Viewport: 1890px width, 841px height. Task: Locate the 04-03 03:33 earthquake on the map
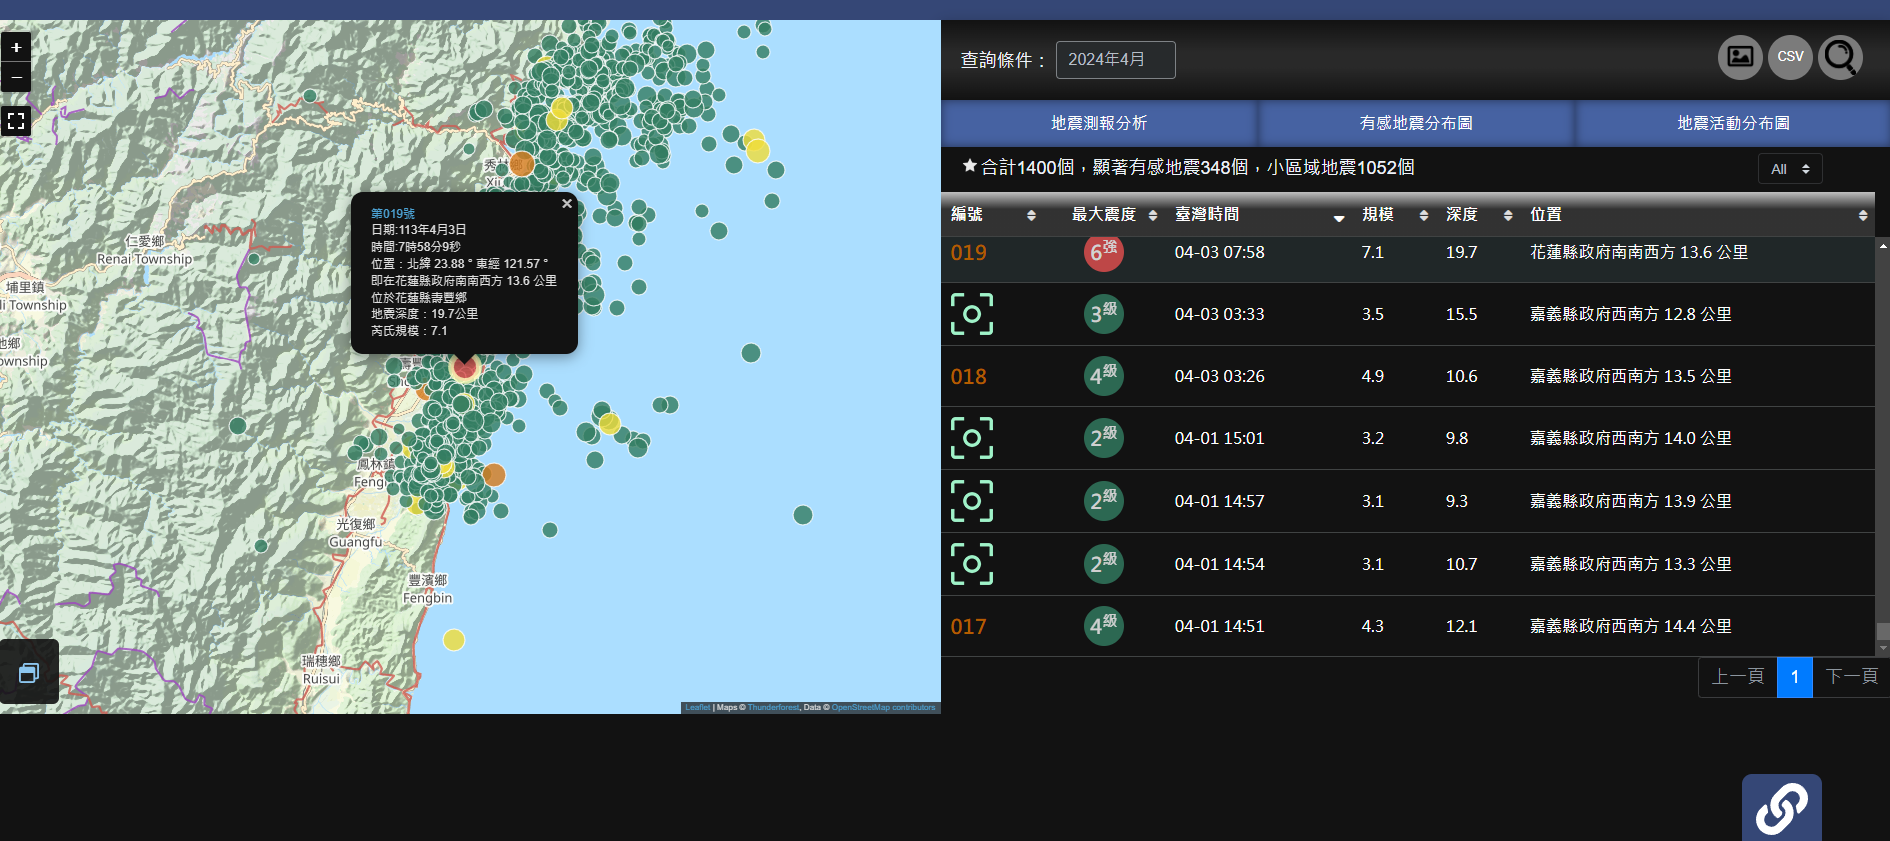[x=971, y=314]
